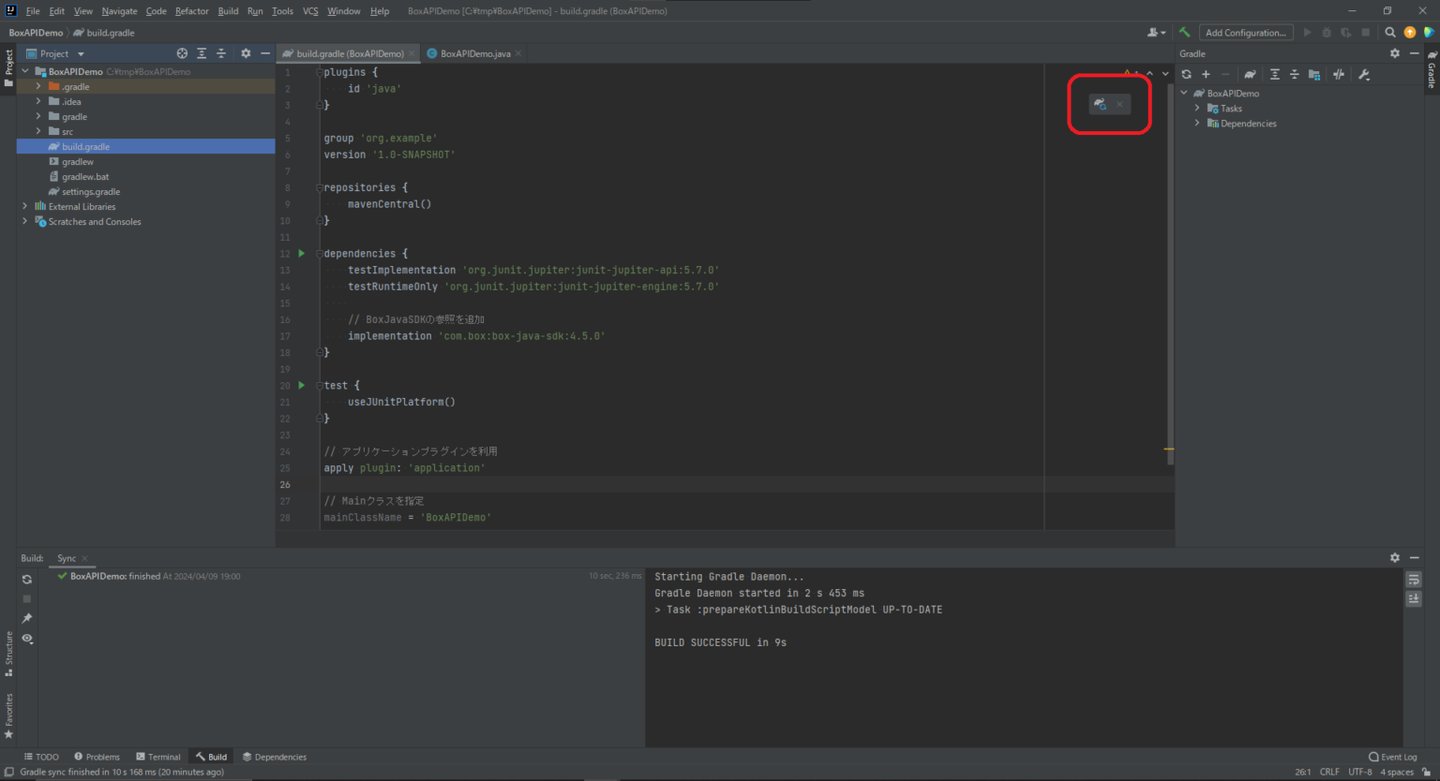Screen dimensions: 1440x781
Task: Click the Add Configuration button
Action: coord(1245,33)
